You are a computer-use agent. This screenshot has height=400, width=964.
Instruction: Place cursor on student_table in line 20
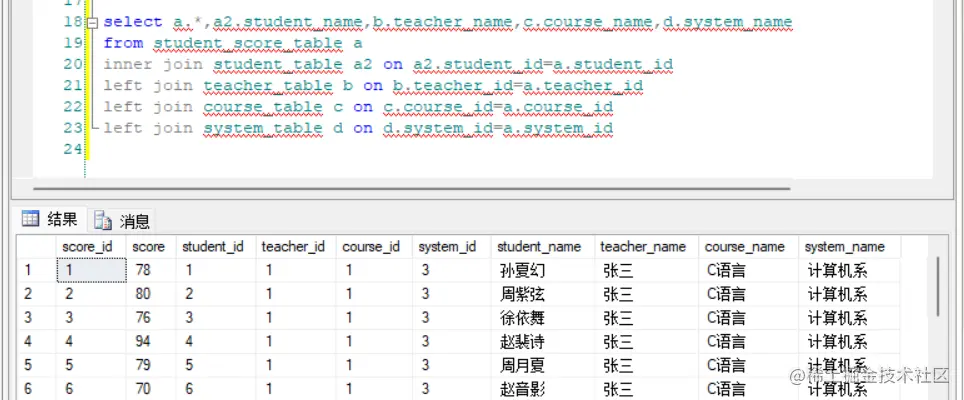pos(278,65)
